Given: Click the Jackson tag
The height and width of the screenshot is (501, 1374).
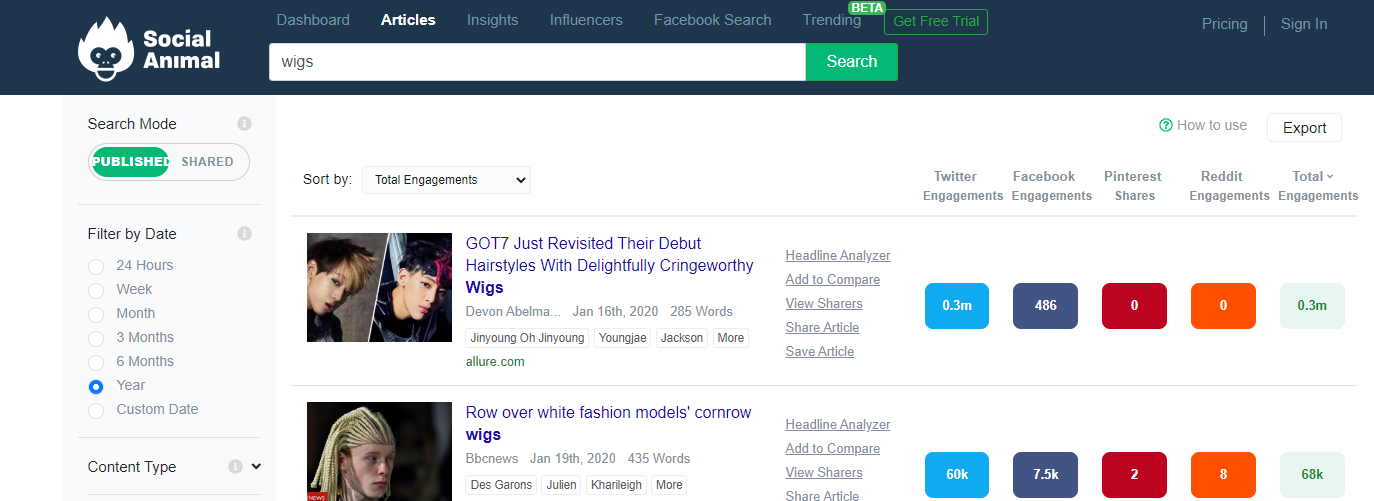Looking at the screenshot, I should coord(682,338).
